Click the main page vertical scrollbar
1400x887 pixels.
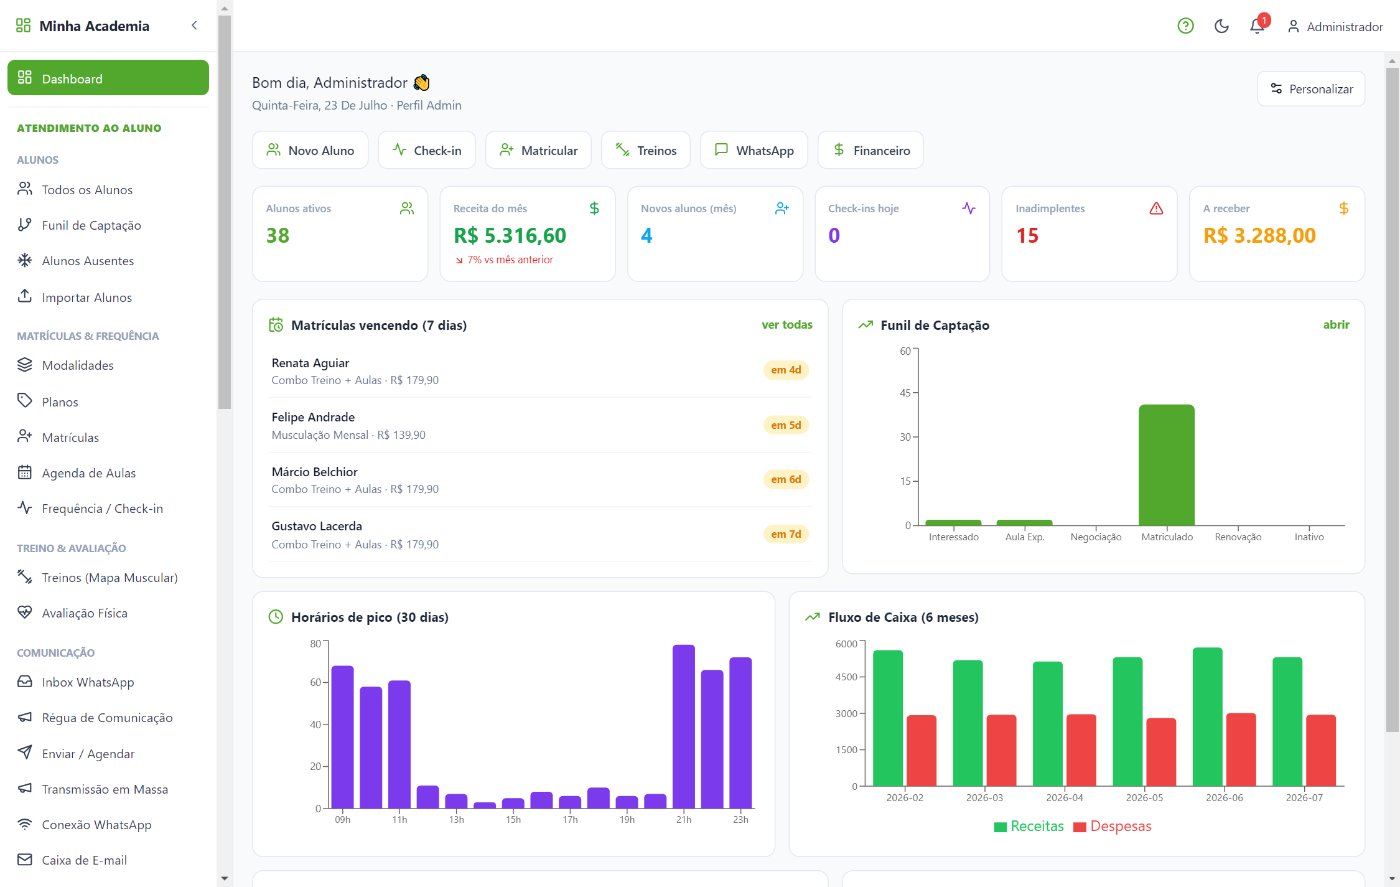[x=1392, y=400]
